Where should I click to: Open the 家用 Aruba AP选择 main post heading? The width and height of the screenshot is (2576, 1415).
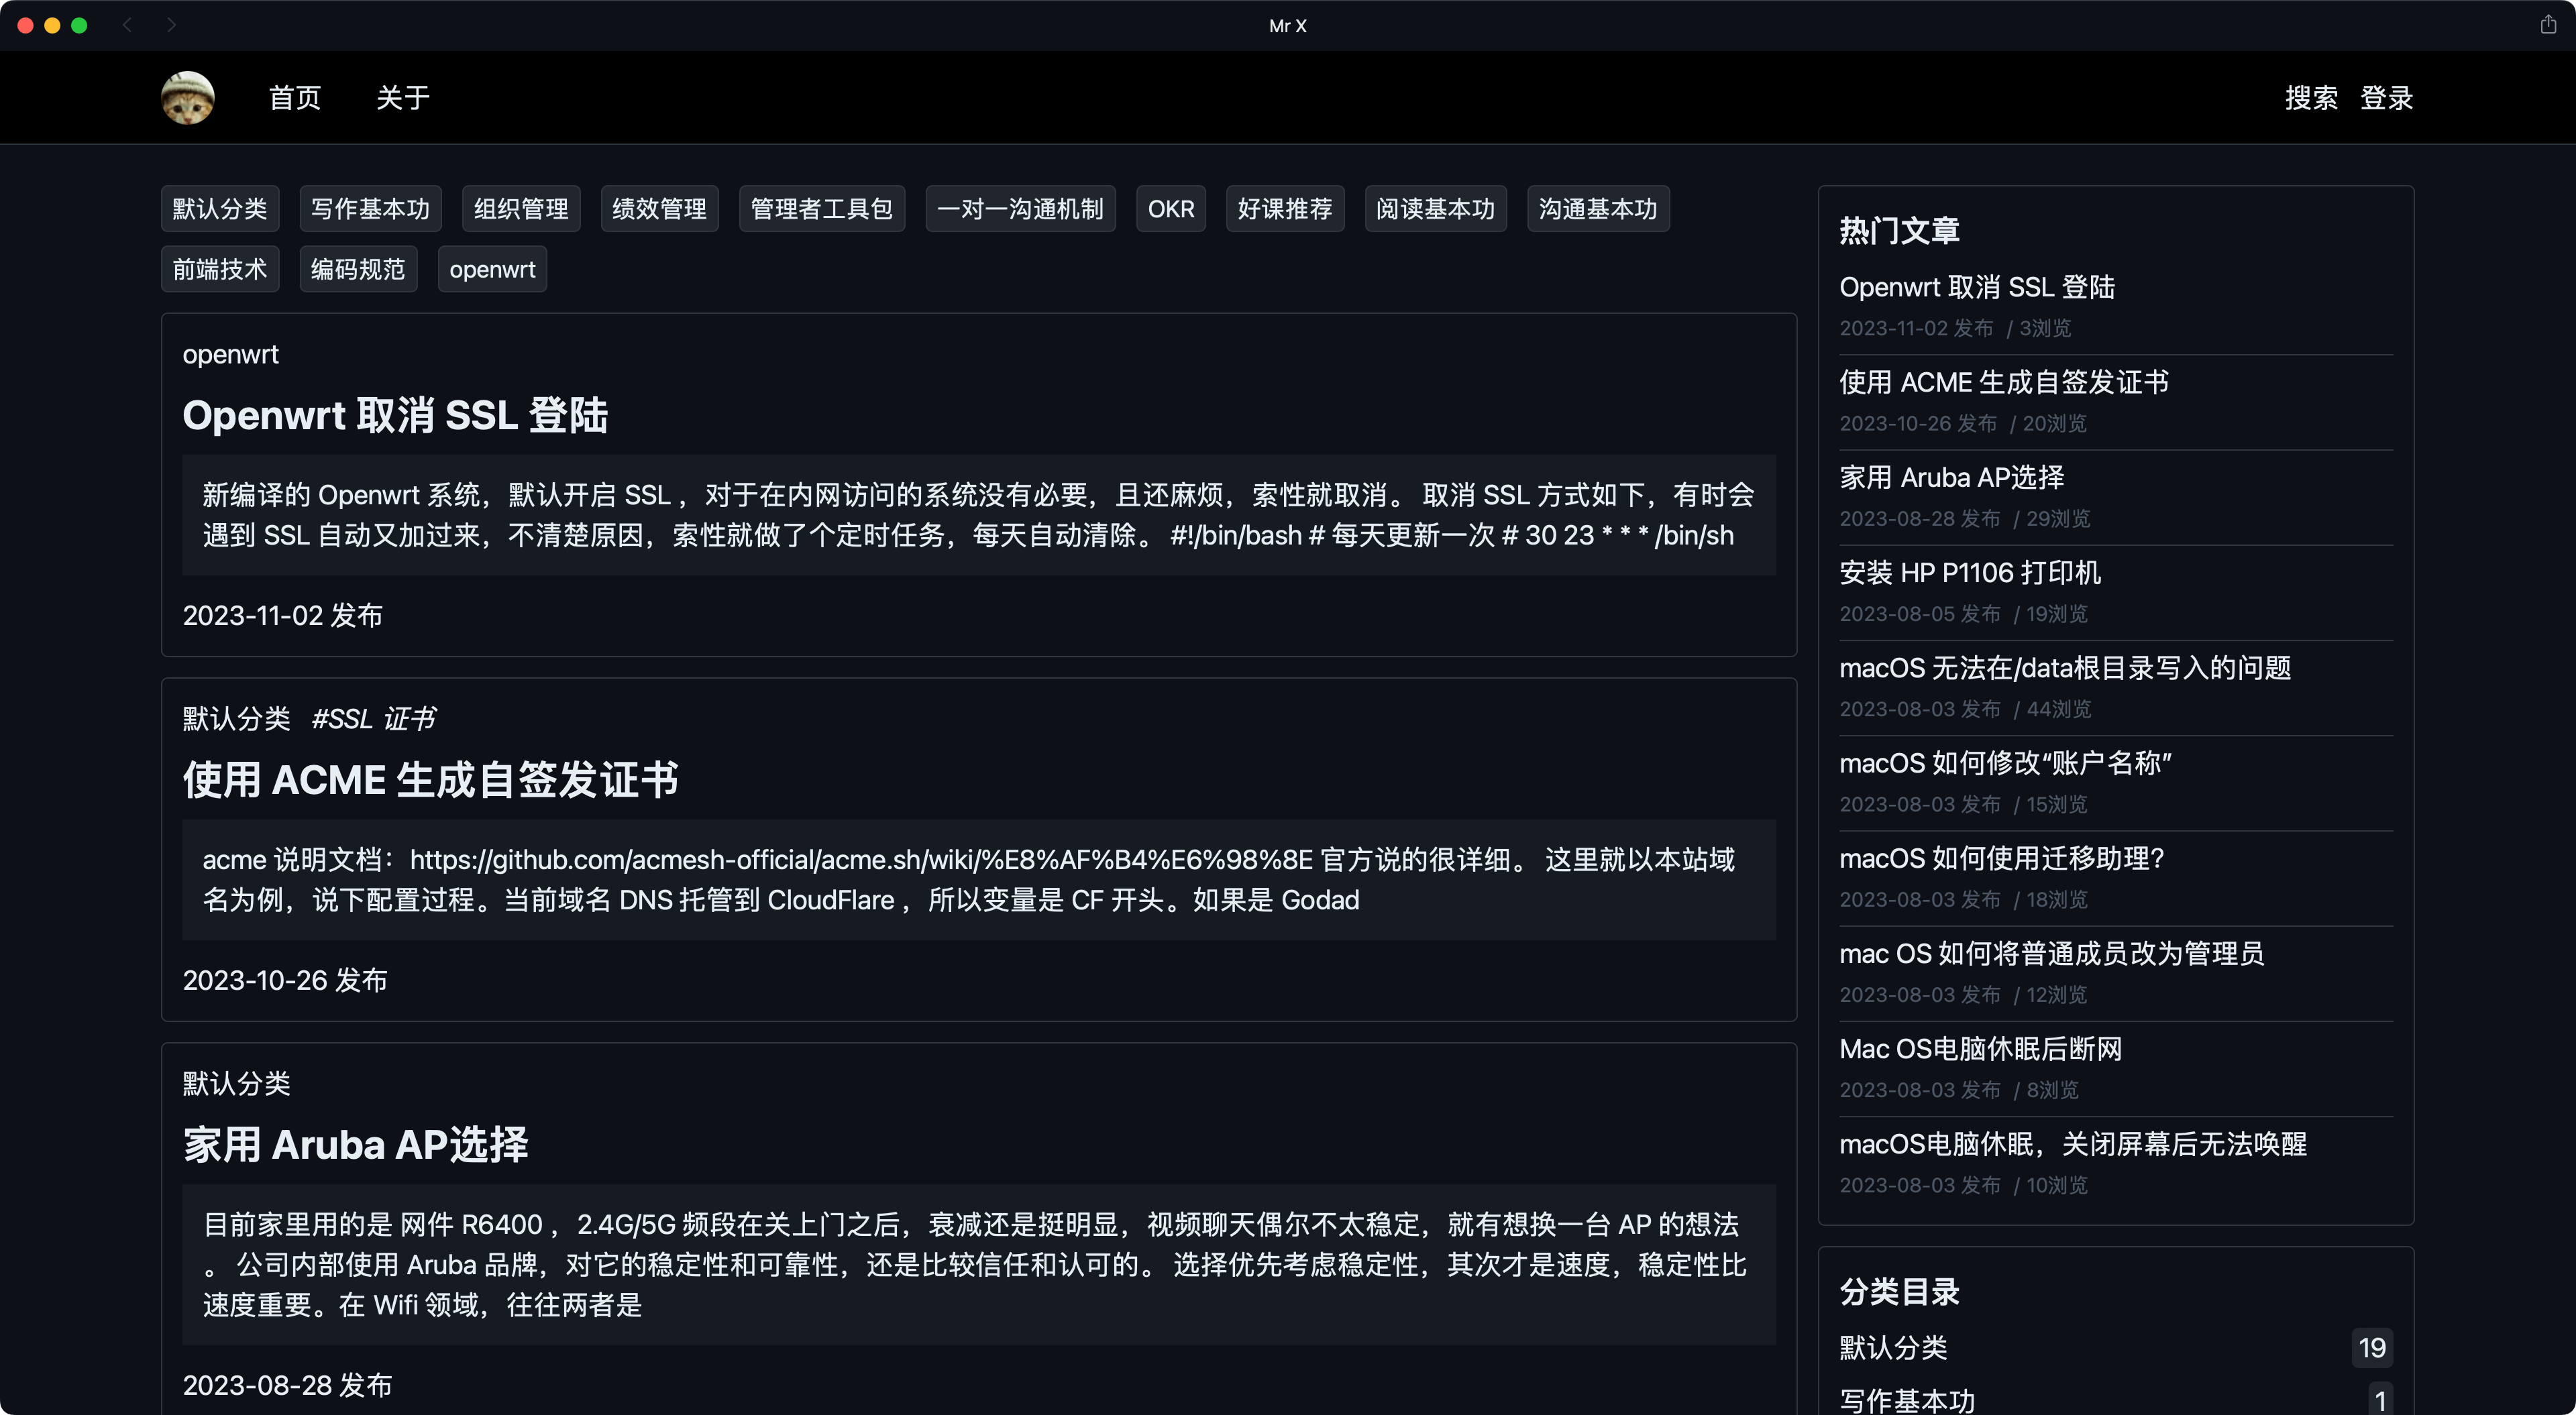(355, 1145)
